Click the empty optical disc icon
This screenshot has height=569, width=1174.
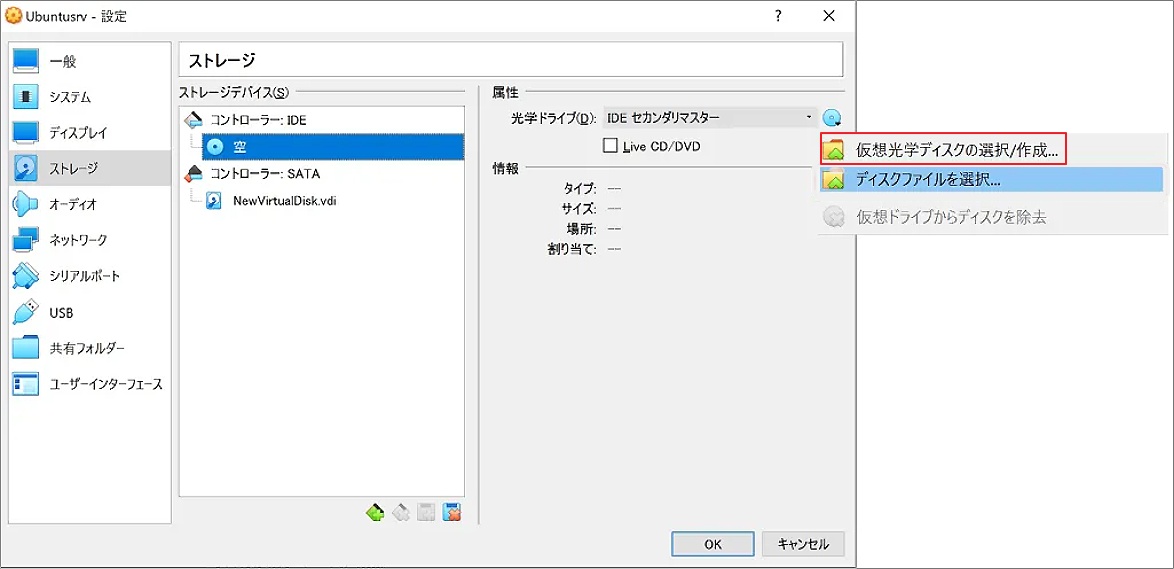pyautogui.click(x=215, y=147)
